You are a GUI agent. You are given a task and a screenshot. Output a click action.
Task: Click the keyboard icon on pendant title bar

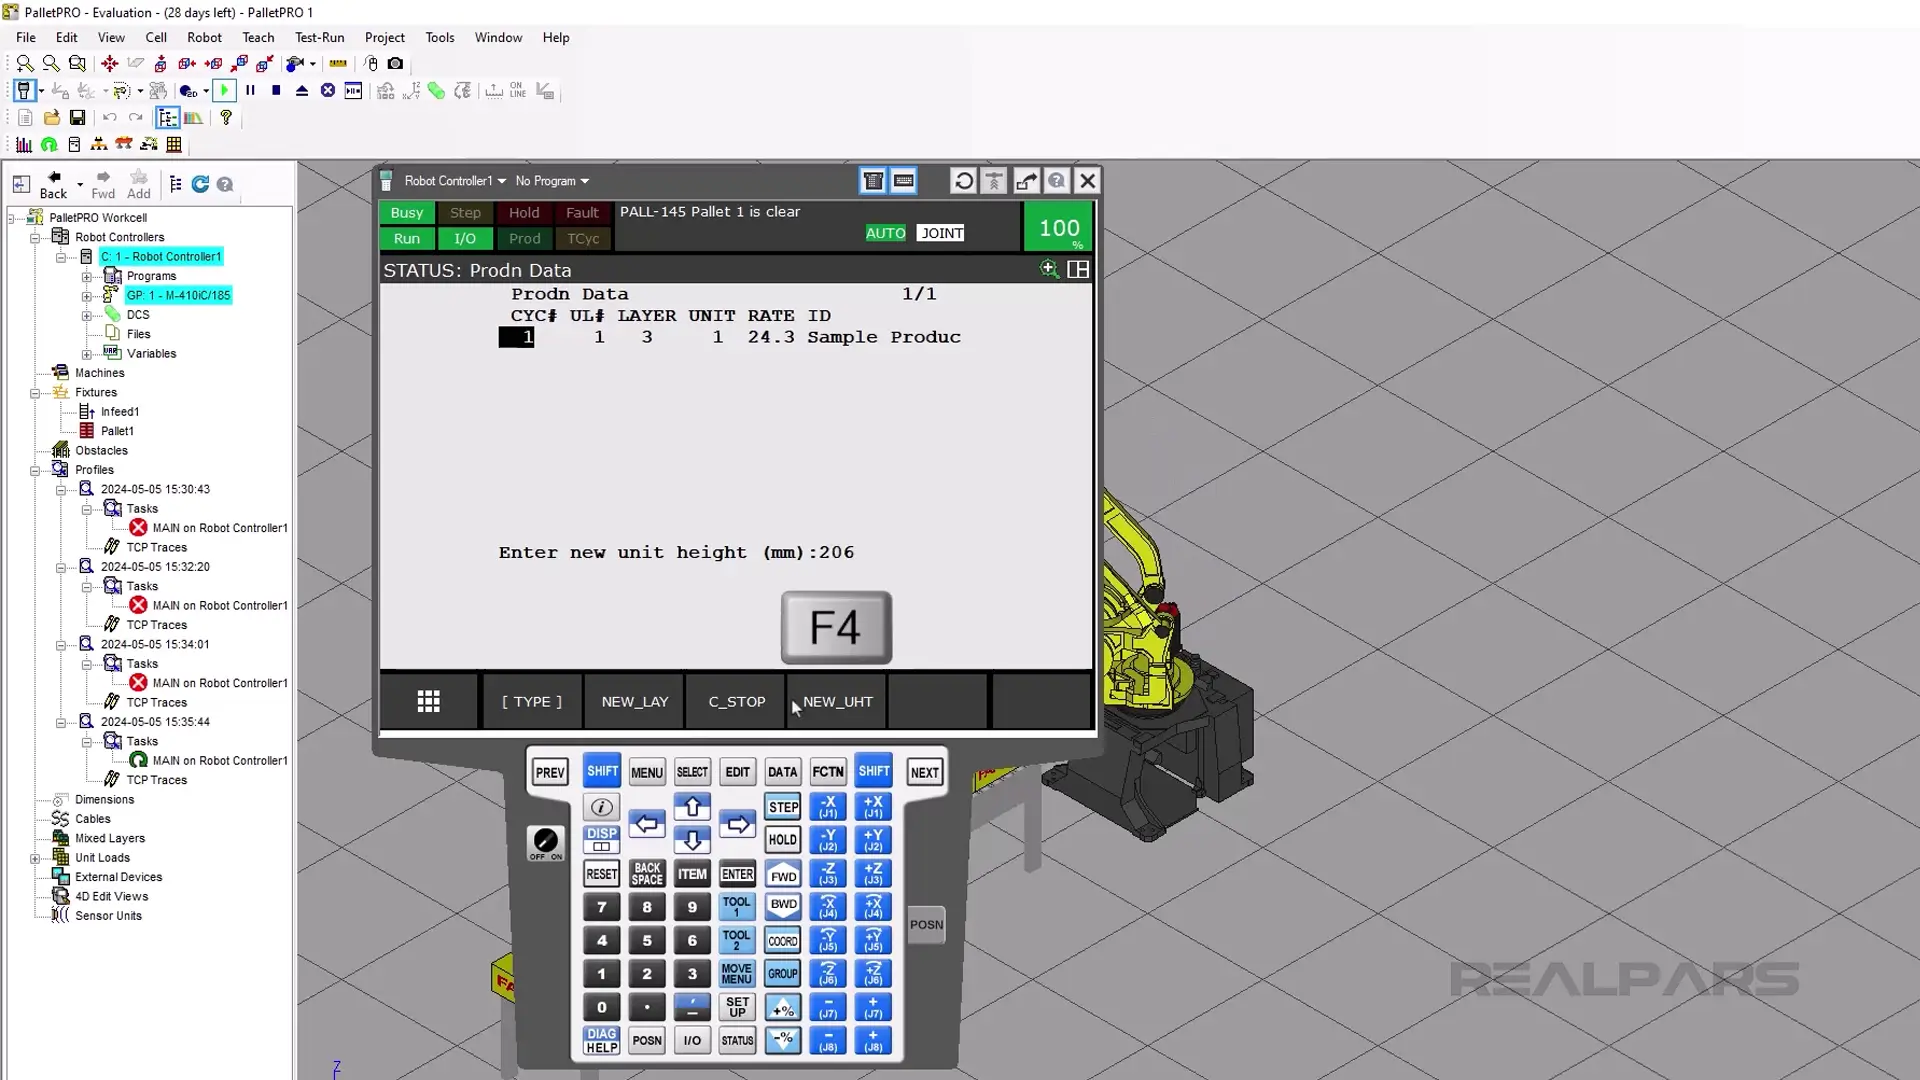tap(904, 181)
